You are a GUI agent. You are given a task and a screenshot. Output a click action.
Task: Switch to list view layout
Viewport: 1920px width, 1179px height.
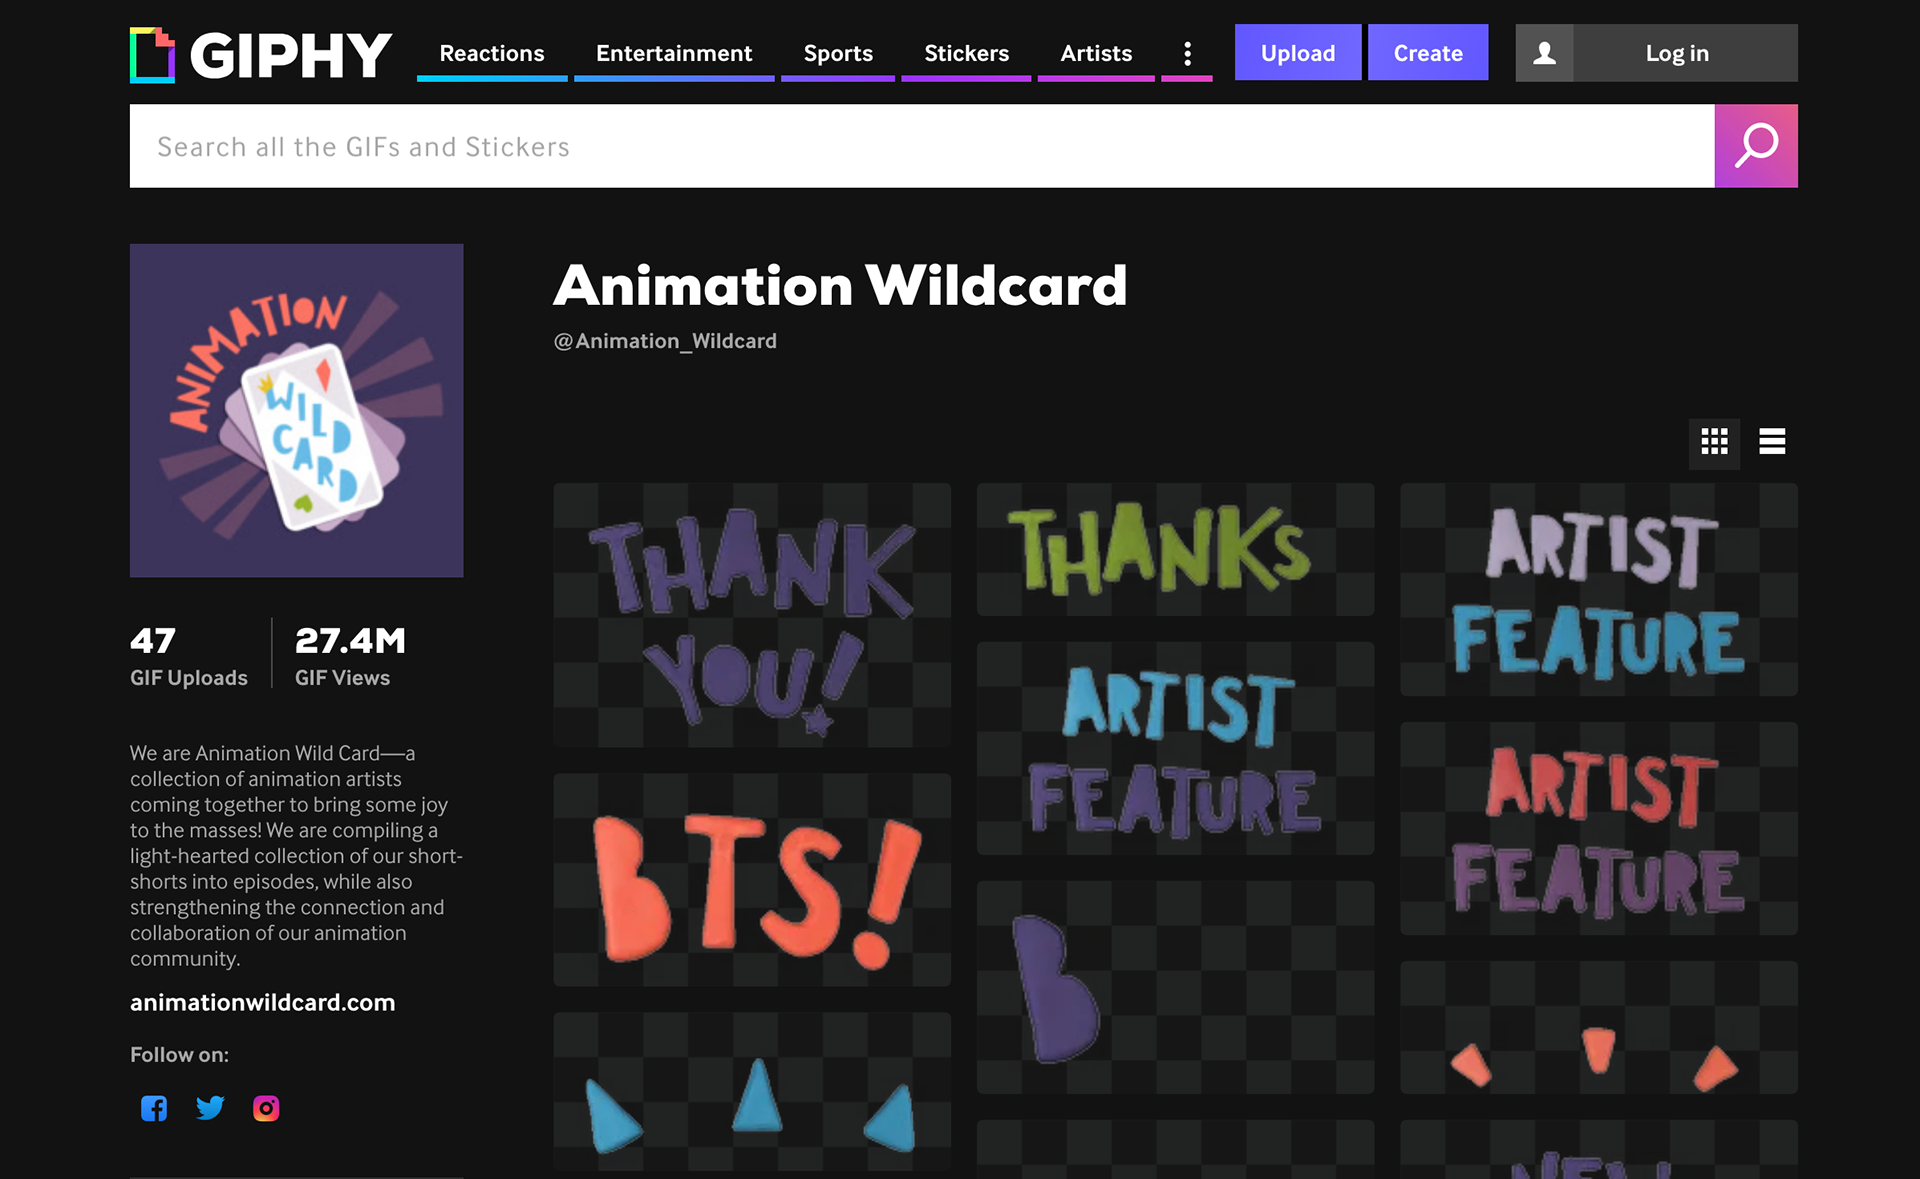1772,442
